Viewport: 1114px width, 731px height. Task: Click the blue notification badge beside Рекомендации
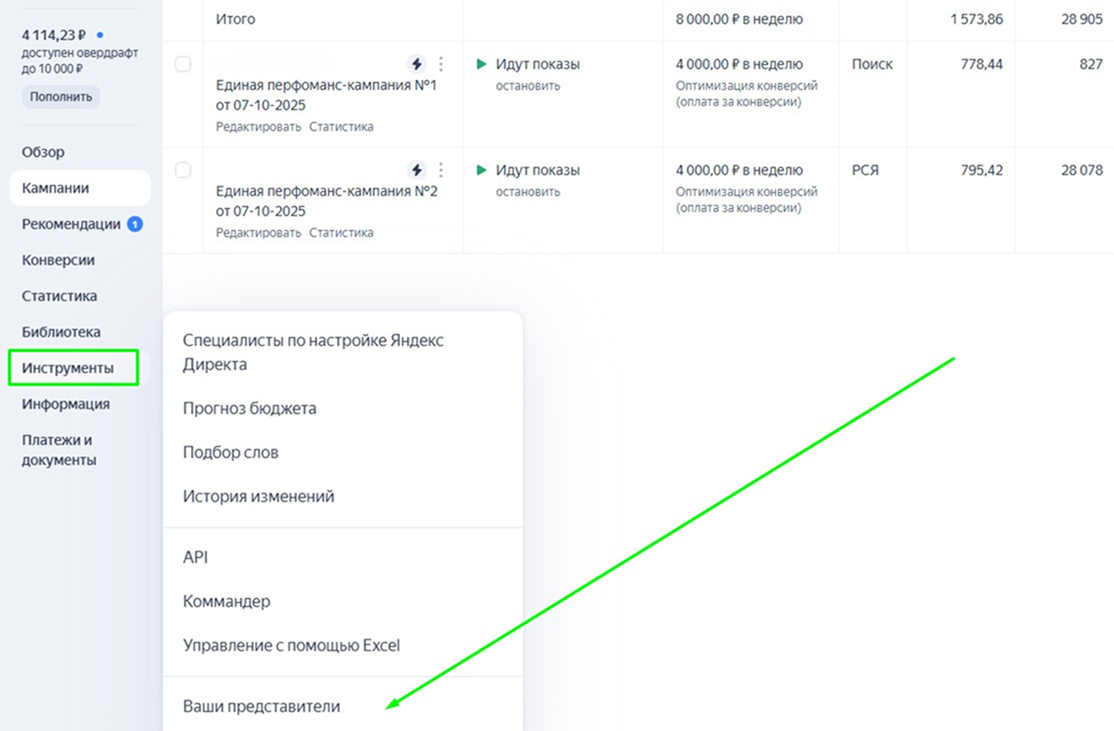pos(135,224)
